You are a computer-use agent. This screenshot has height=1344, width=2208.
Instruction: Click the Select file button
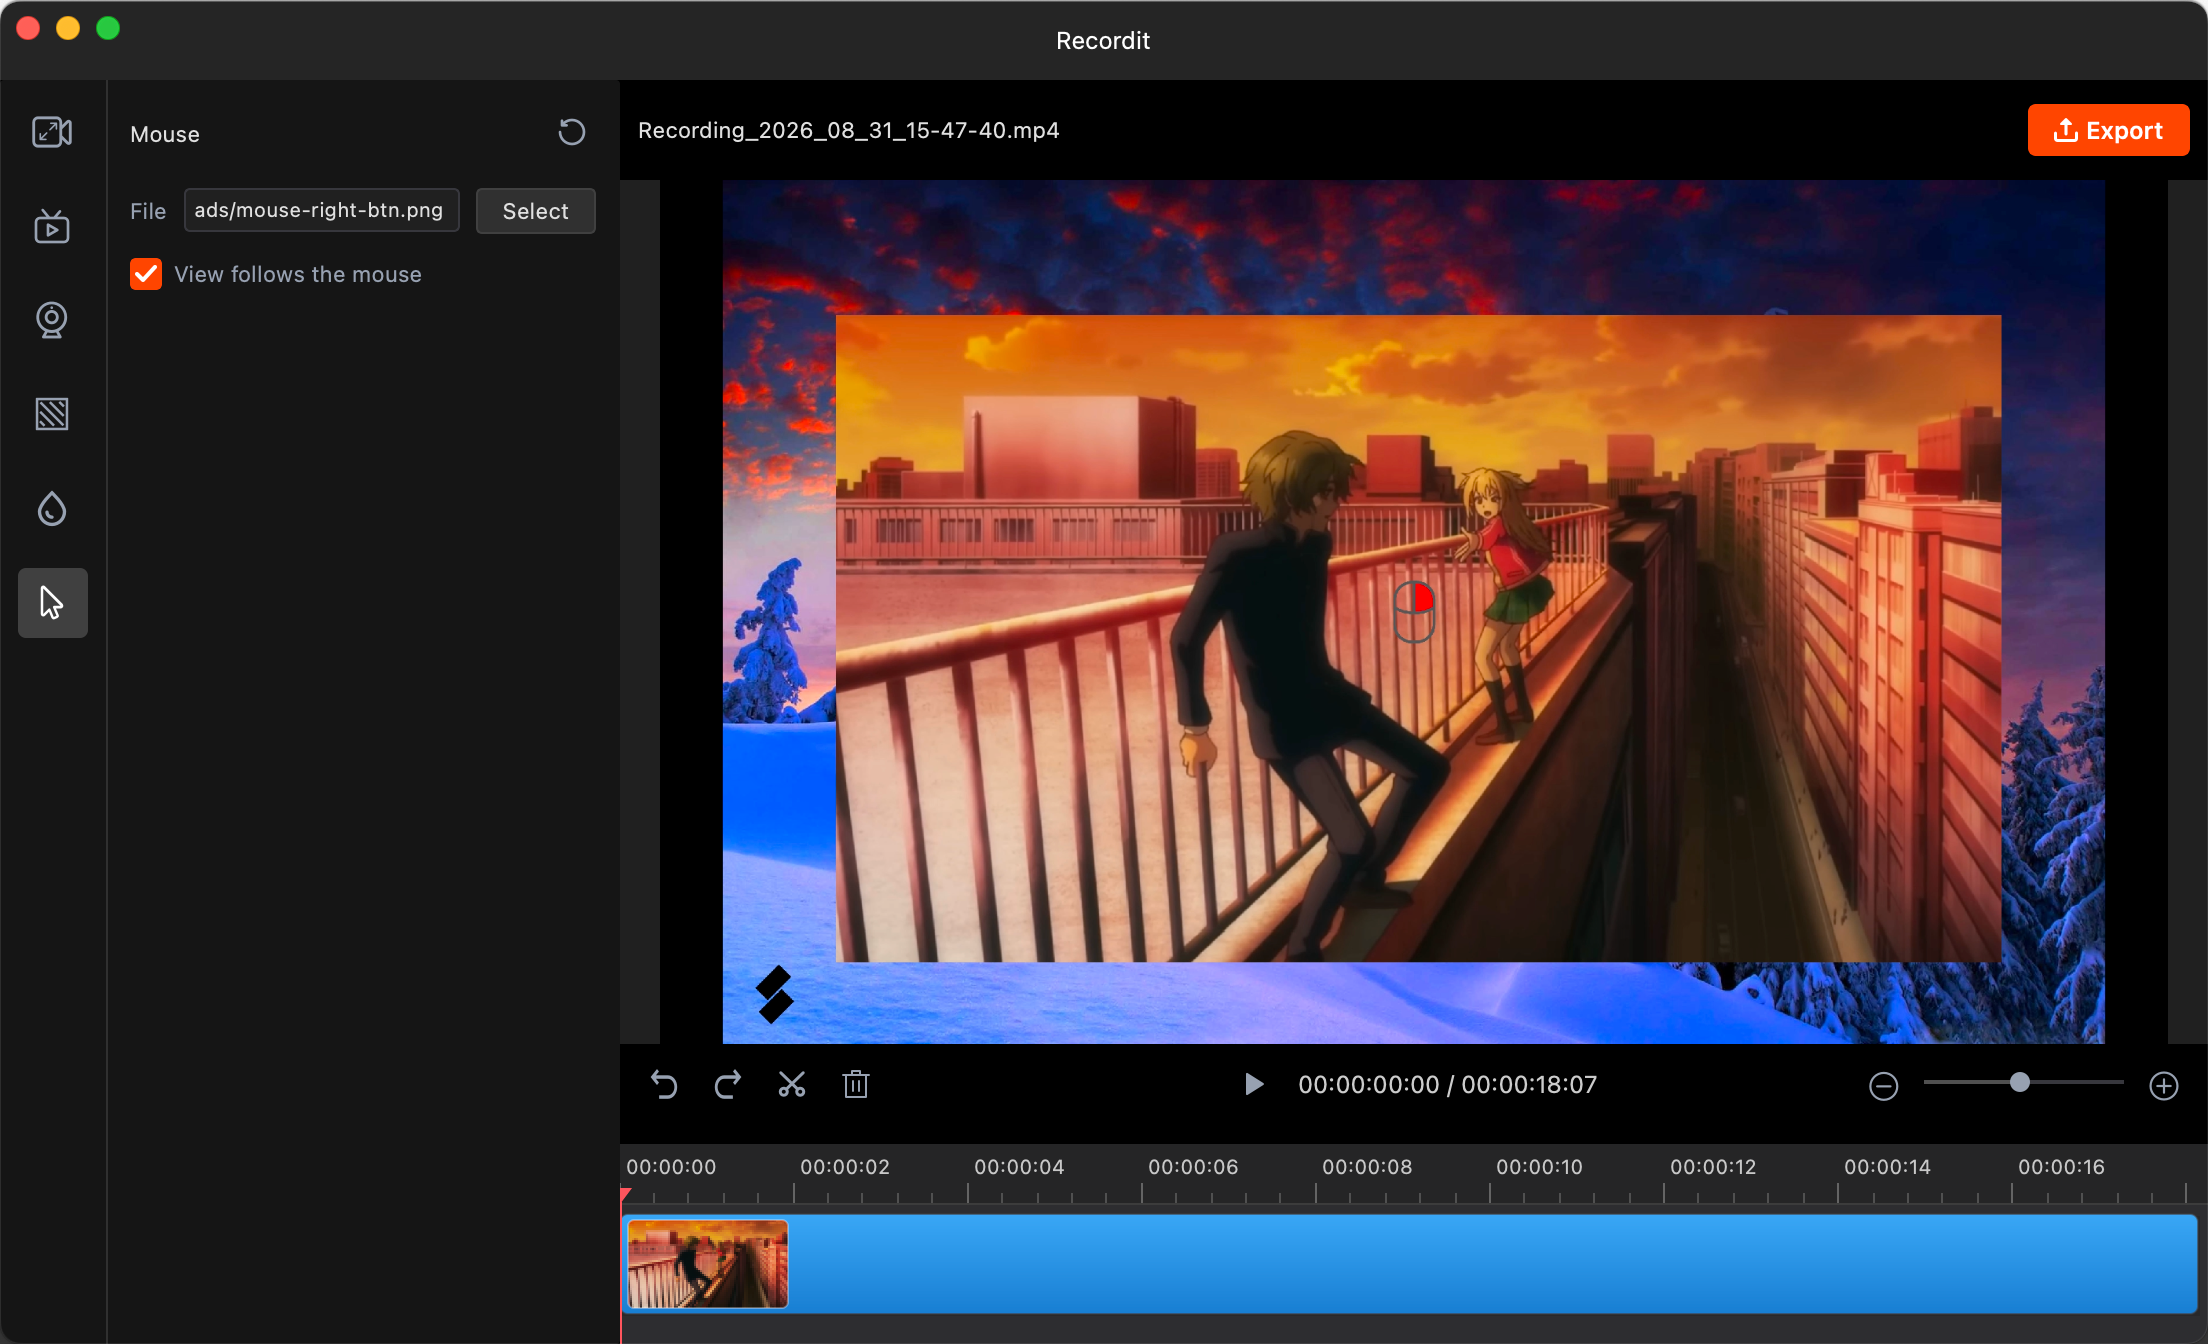click(535, 211)
